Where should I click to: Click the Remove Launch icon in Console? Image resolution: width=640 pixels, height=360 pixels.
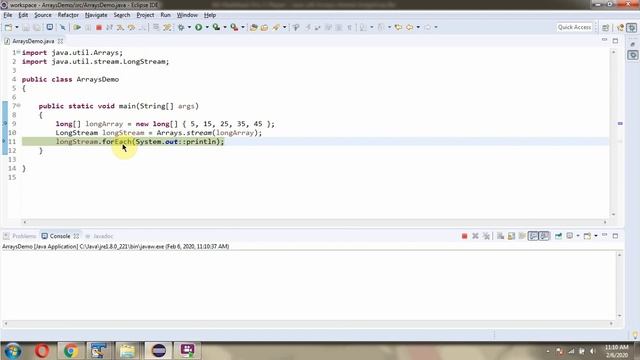click(x=475, y=236)
